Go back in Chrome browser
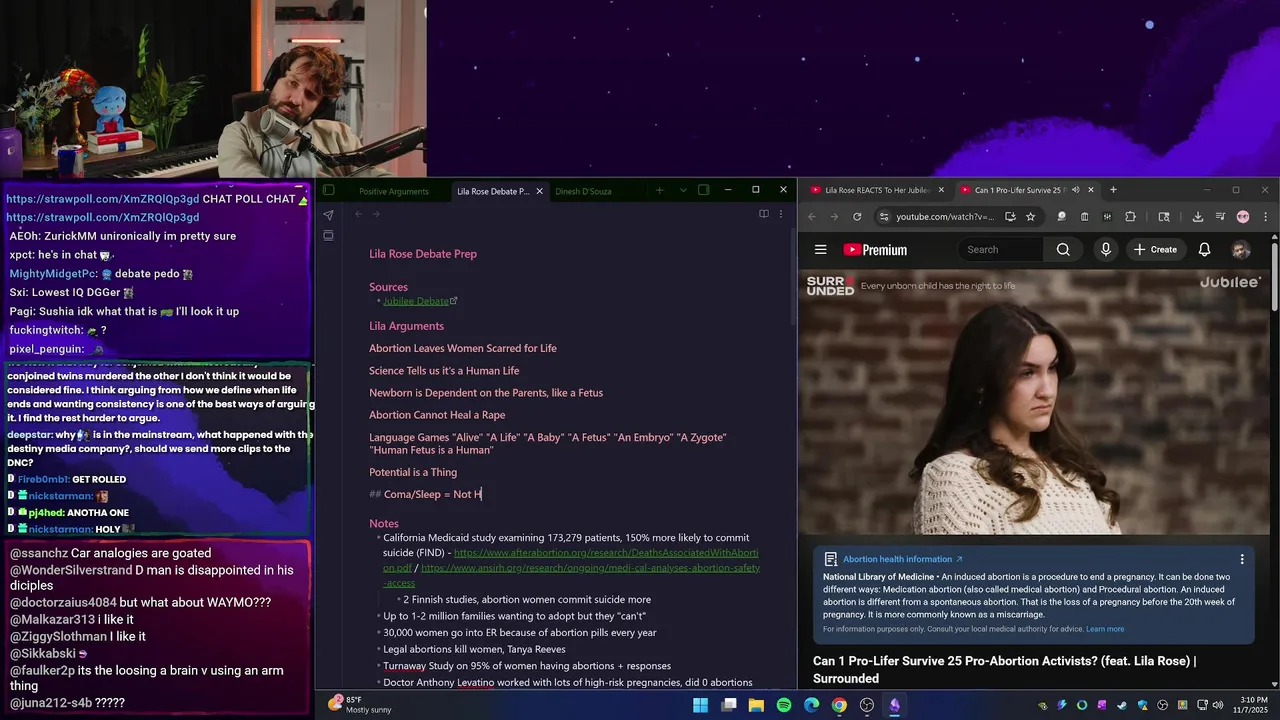1280x720 pixels. click(812, 216)
